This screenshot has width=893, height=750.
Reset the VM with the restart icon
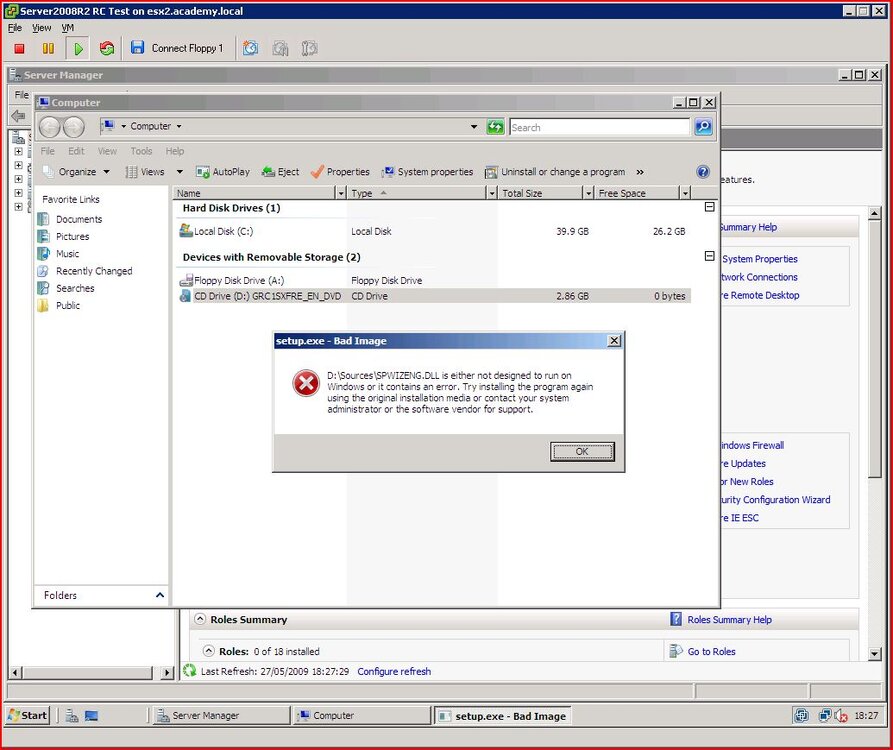pyautogui.click(x=106, y=48)
